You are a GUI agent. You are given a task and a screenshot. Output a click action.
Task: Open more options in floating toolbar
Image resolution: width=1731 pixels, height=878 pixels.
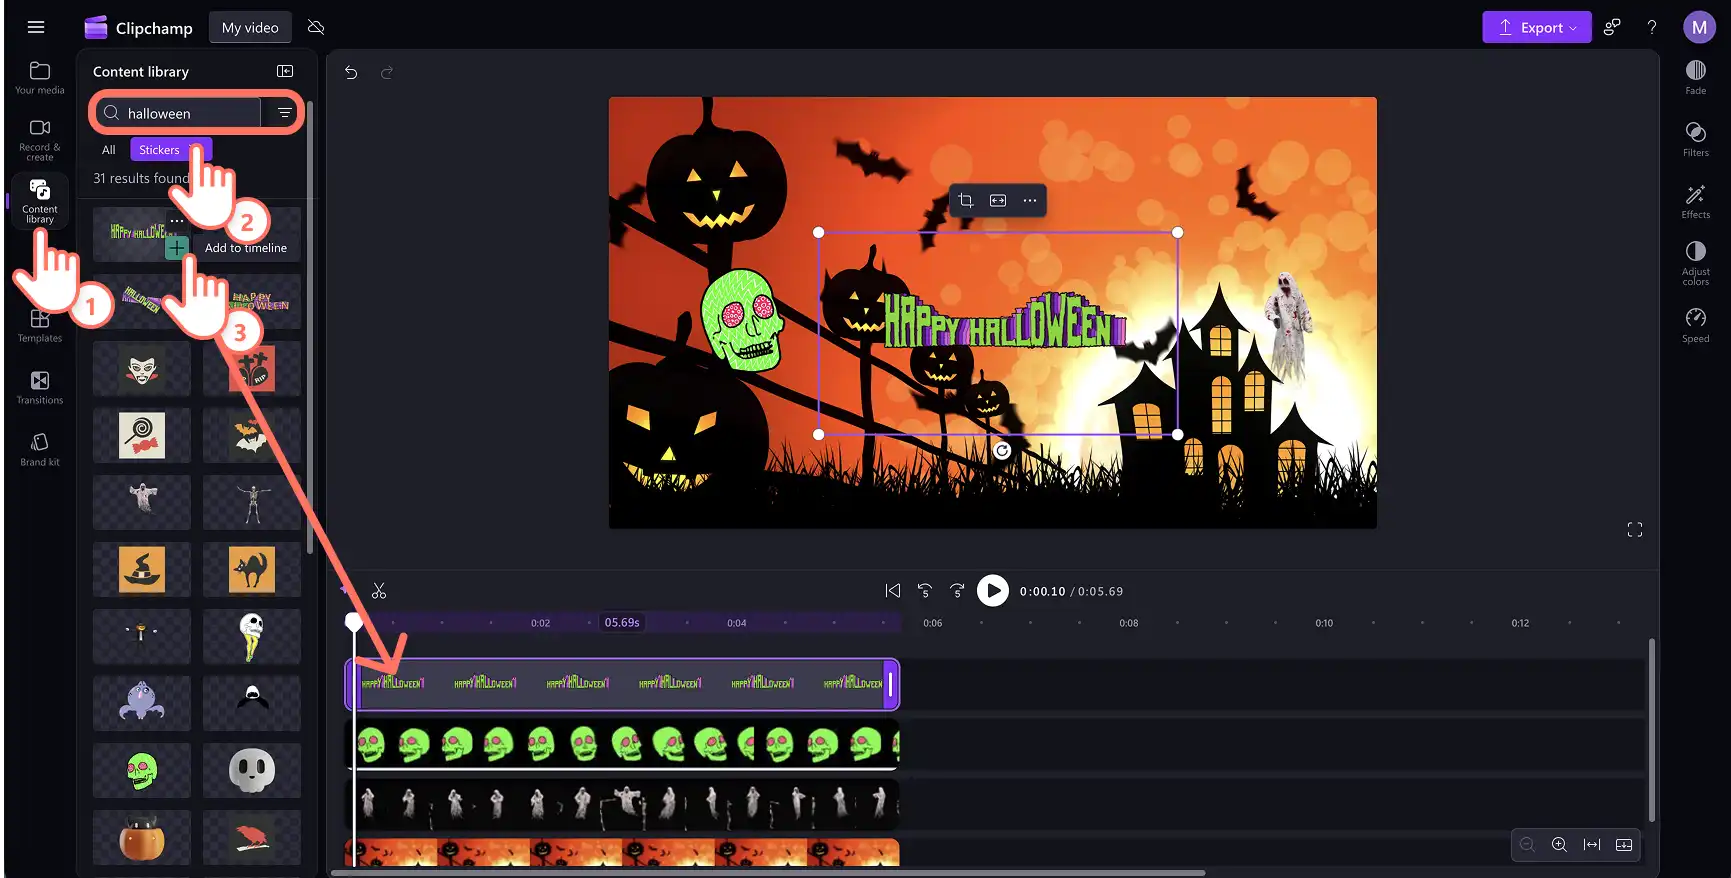point(1029,200)
